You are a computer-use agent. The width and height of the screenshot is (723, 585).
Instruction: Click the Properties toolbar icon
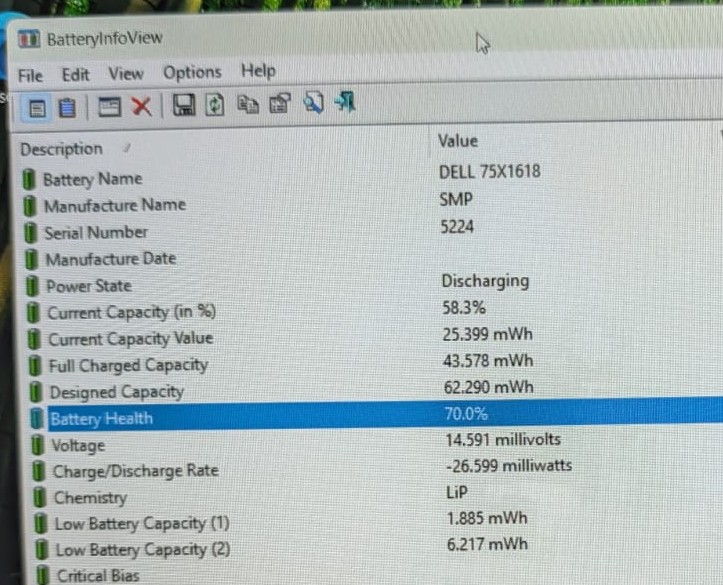click(280, 103)
